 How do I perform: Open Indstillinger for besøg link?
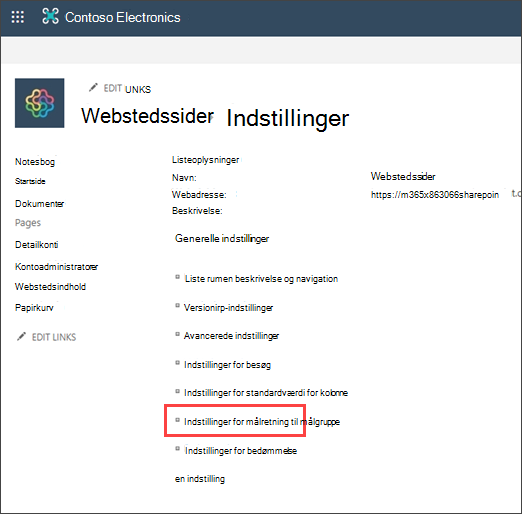(227, 365)
